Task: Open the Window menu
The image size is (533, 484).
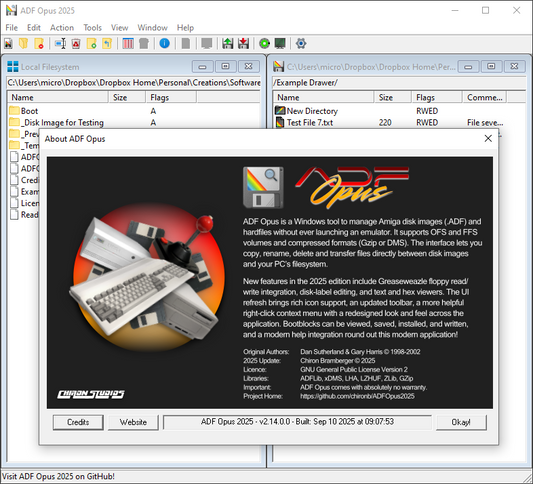Action: pyautogui.click(x=152, y=28)
